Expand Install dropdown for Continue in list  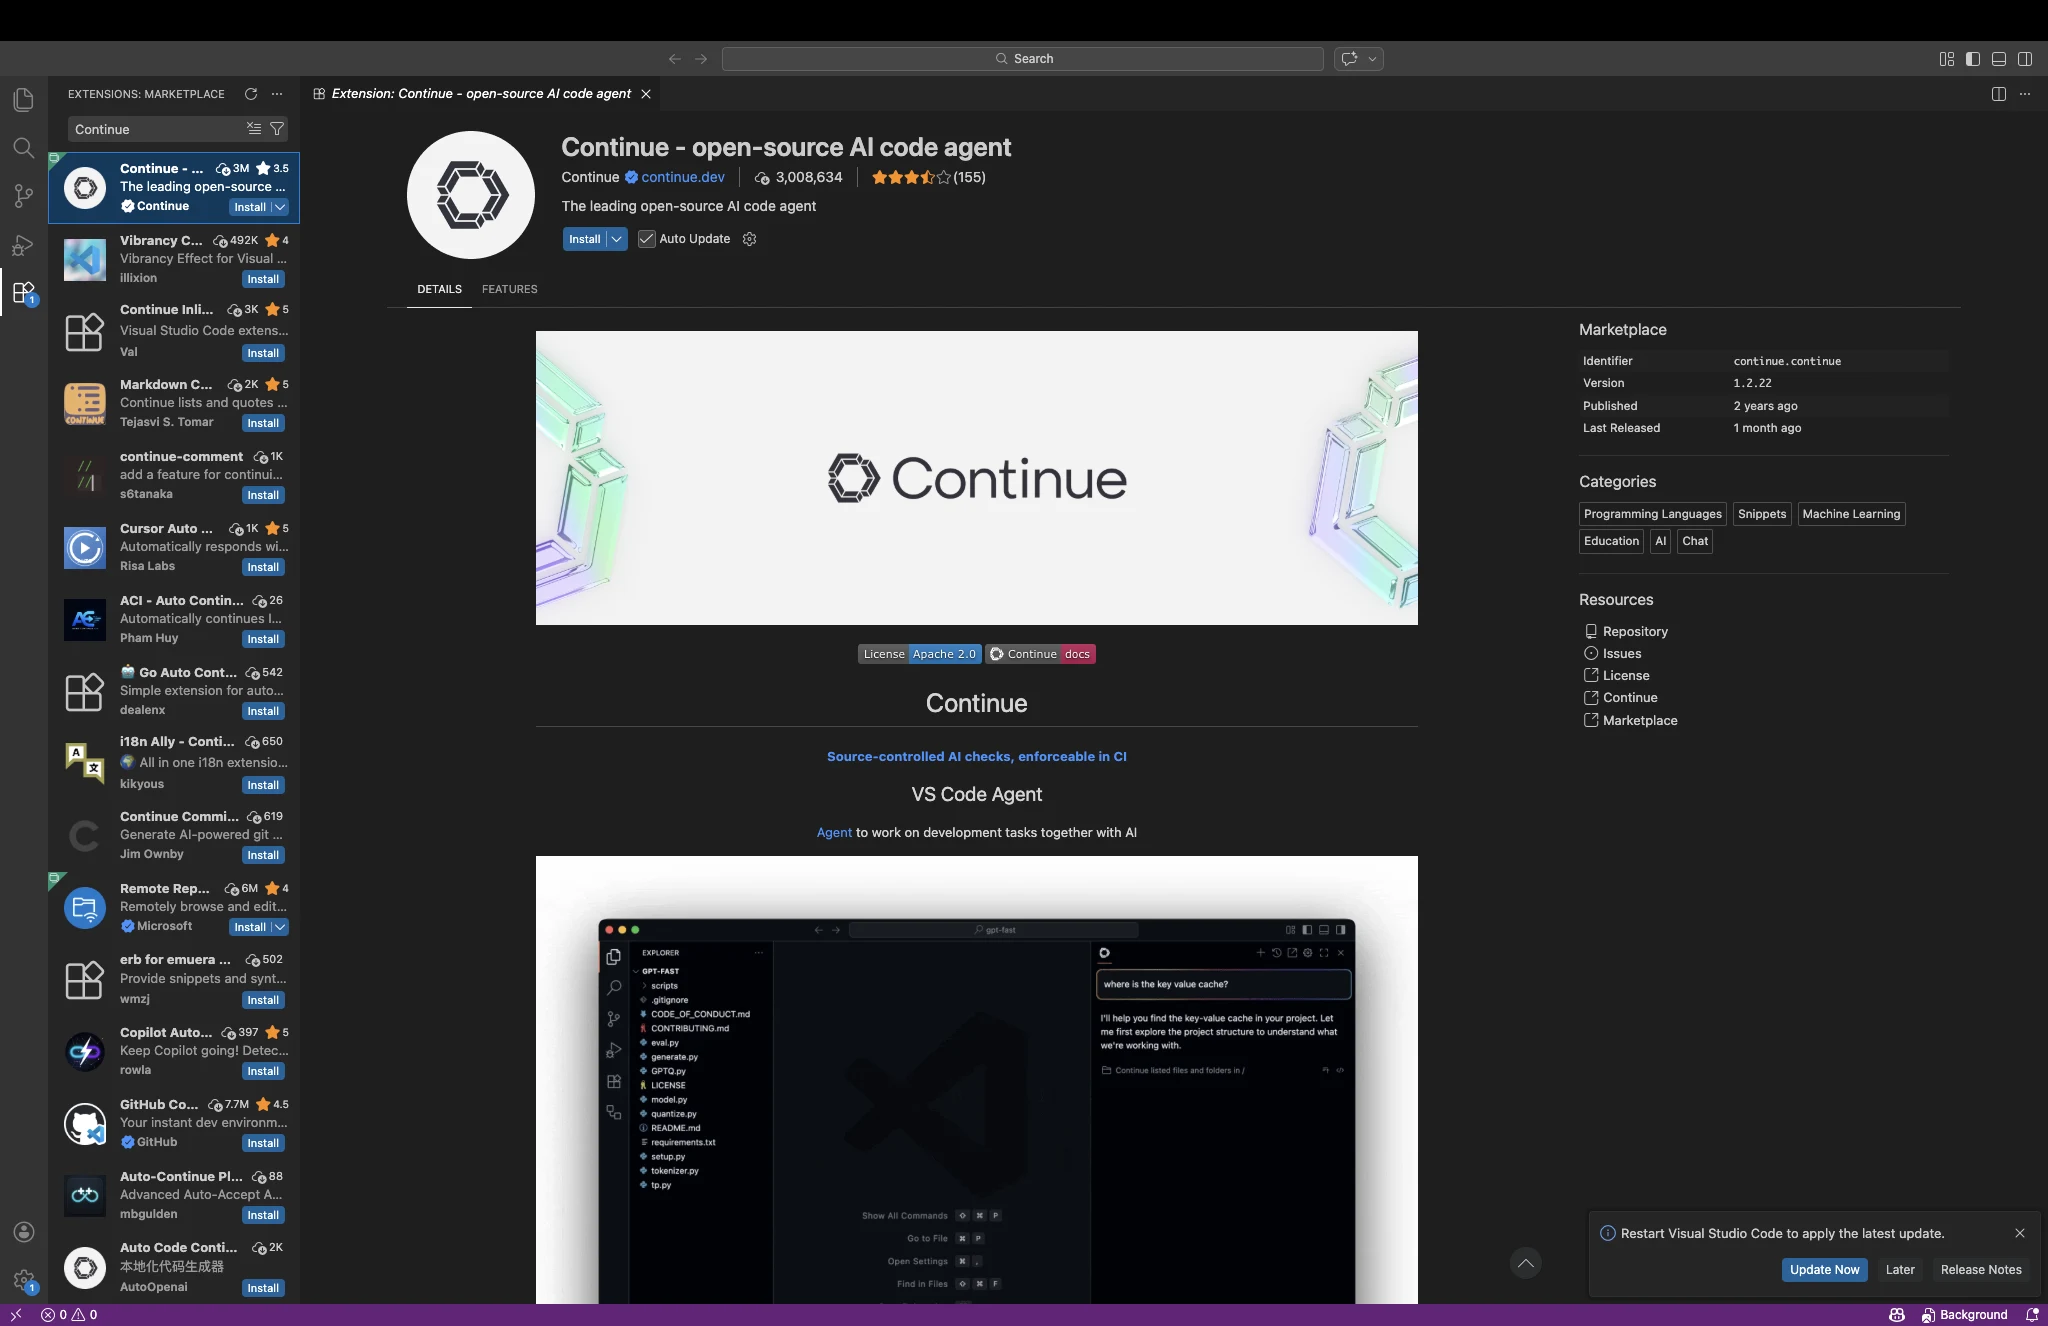click(280, 207)
